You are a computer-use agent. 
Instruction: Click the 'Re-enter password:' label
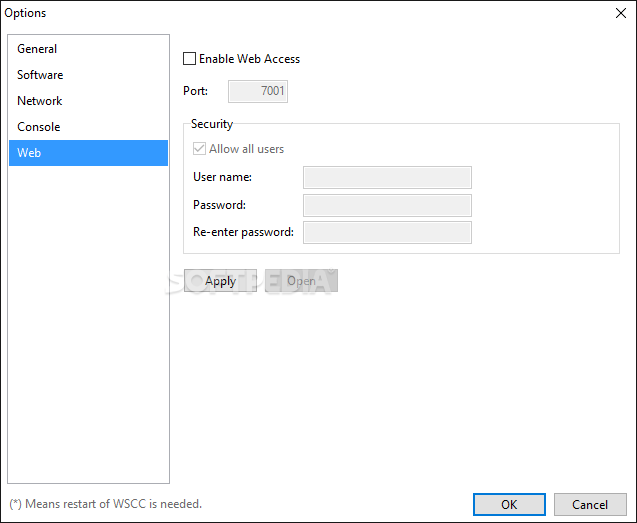click(x=243, y=232)
